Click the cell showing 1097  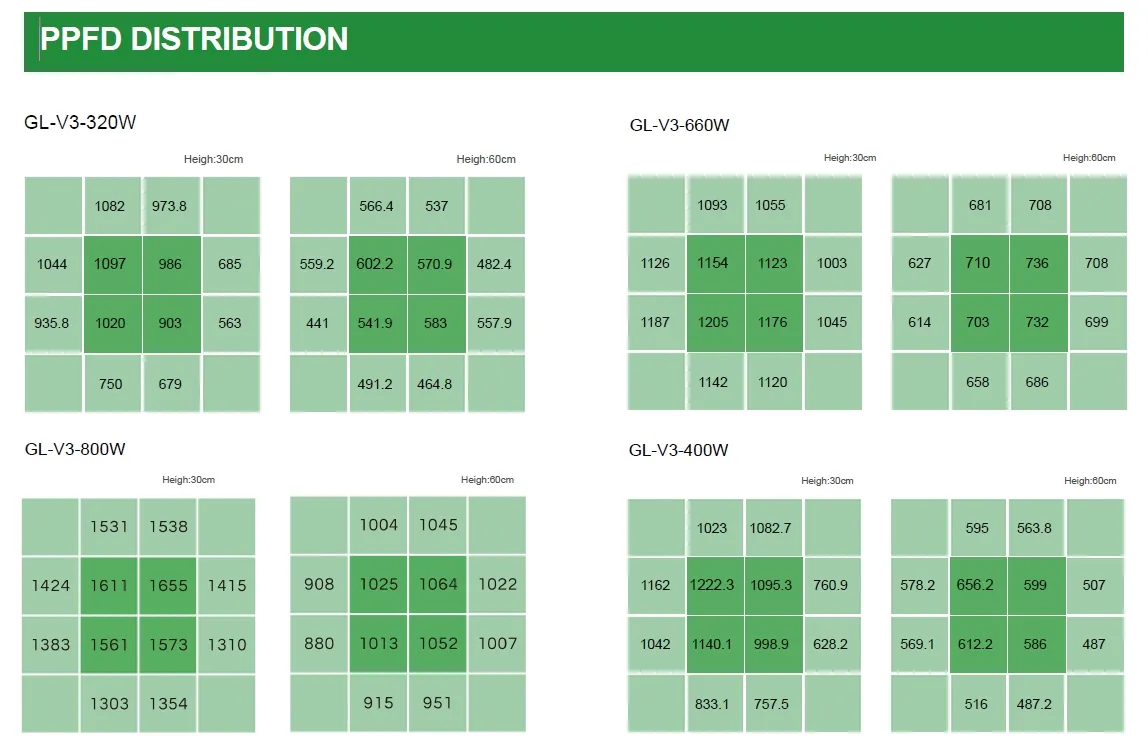(110, 264)
